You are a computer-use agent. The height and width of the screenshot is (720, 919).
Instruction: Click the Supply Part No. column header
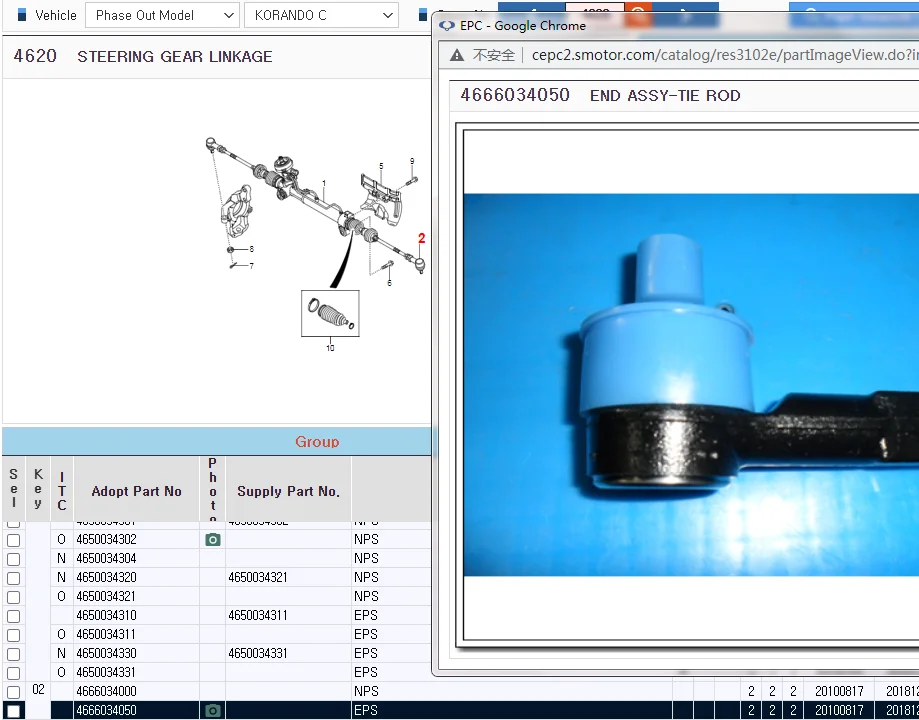tap(288, 491)
